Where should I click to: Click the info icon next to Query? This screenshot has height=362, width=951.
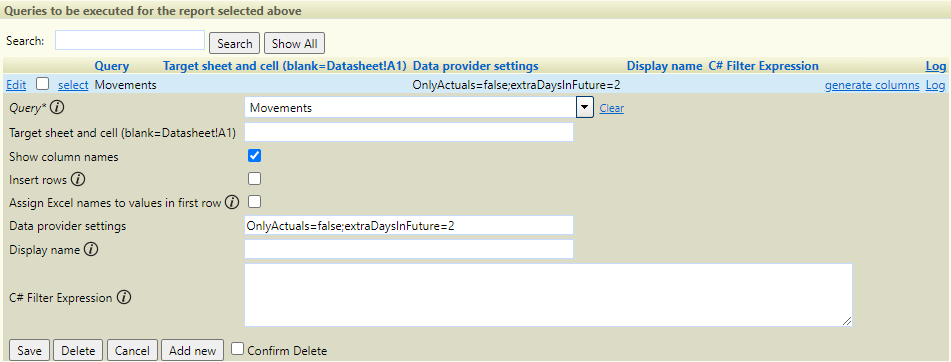tap(58, 109)
